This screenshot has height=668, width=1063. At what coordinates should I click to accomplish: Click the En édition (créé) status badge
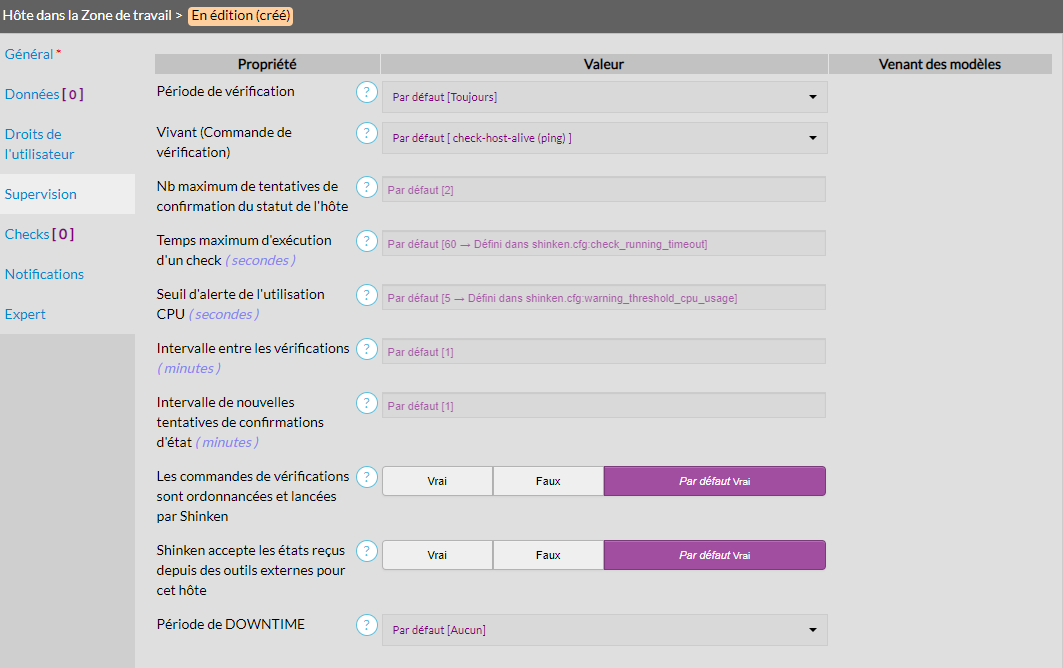point(241,16)
